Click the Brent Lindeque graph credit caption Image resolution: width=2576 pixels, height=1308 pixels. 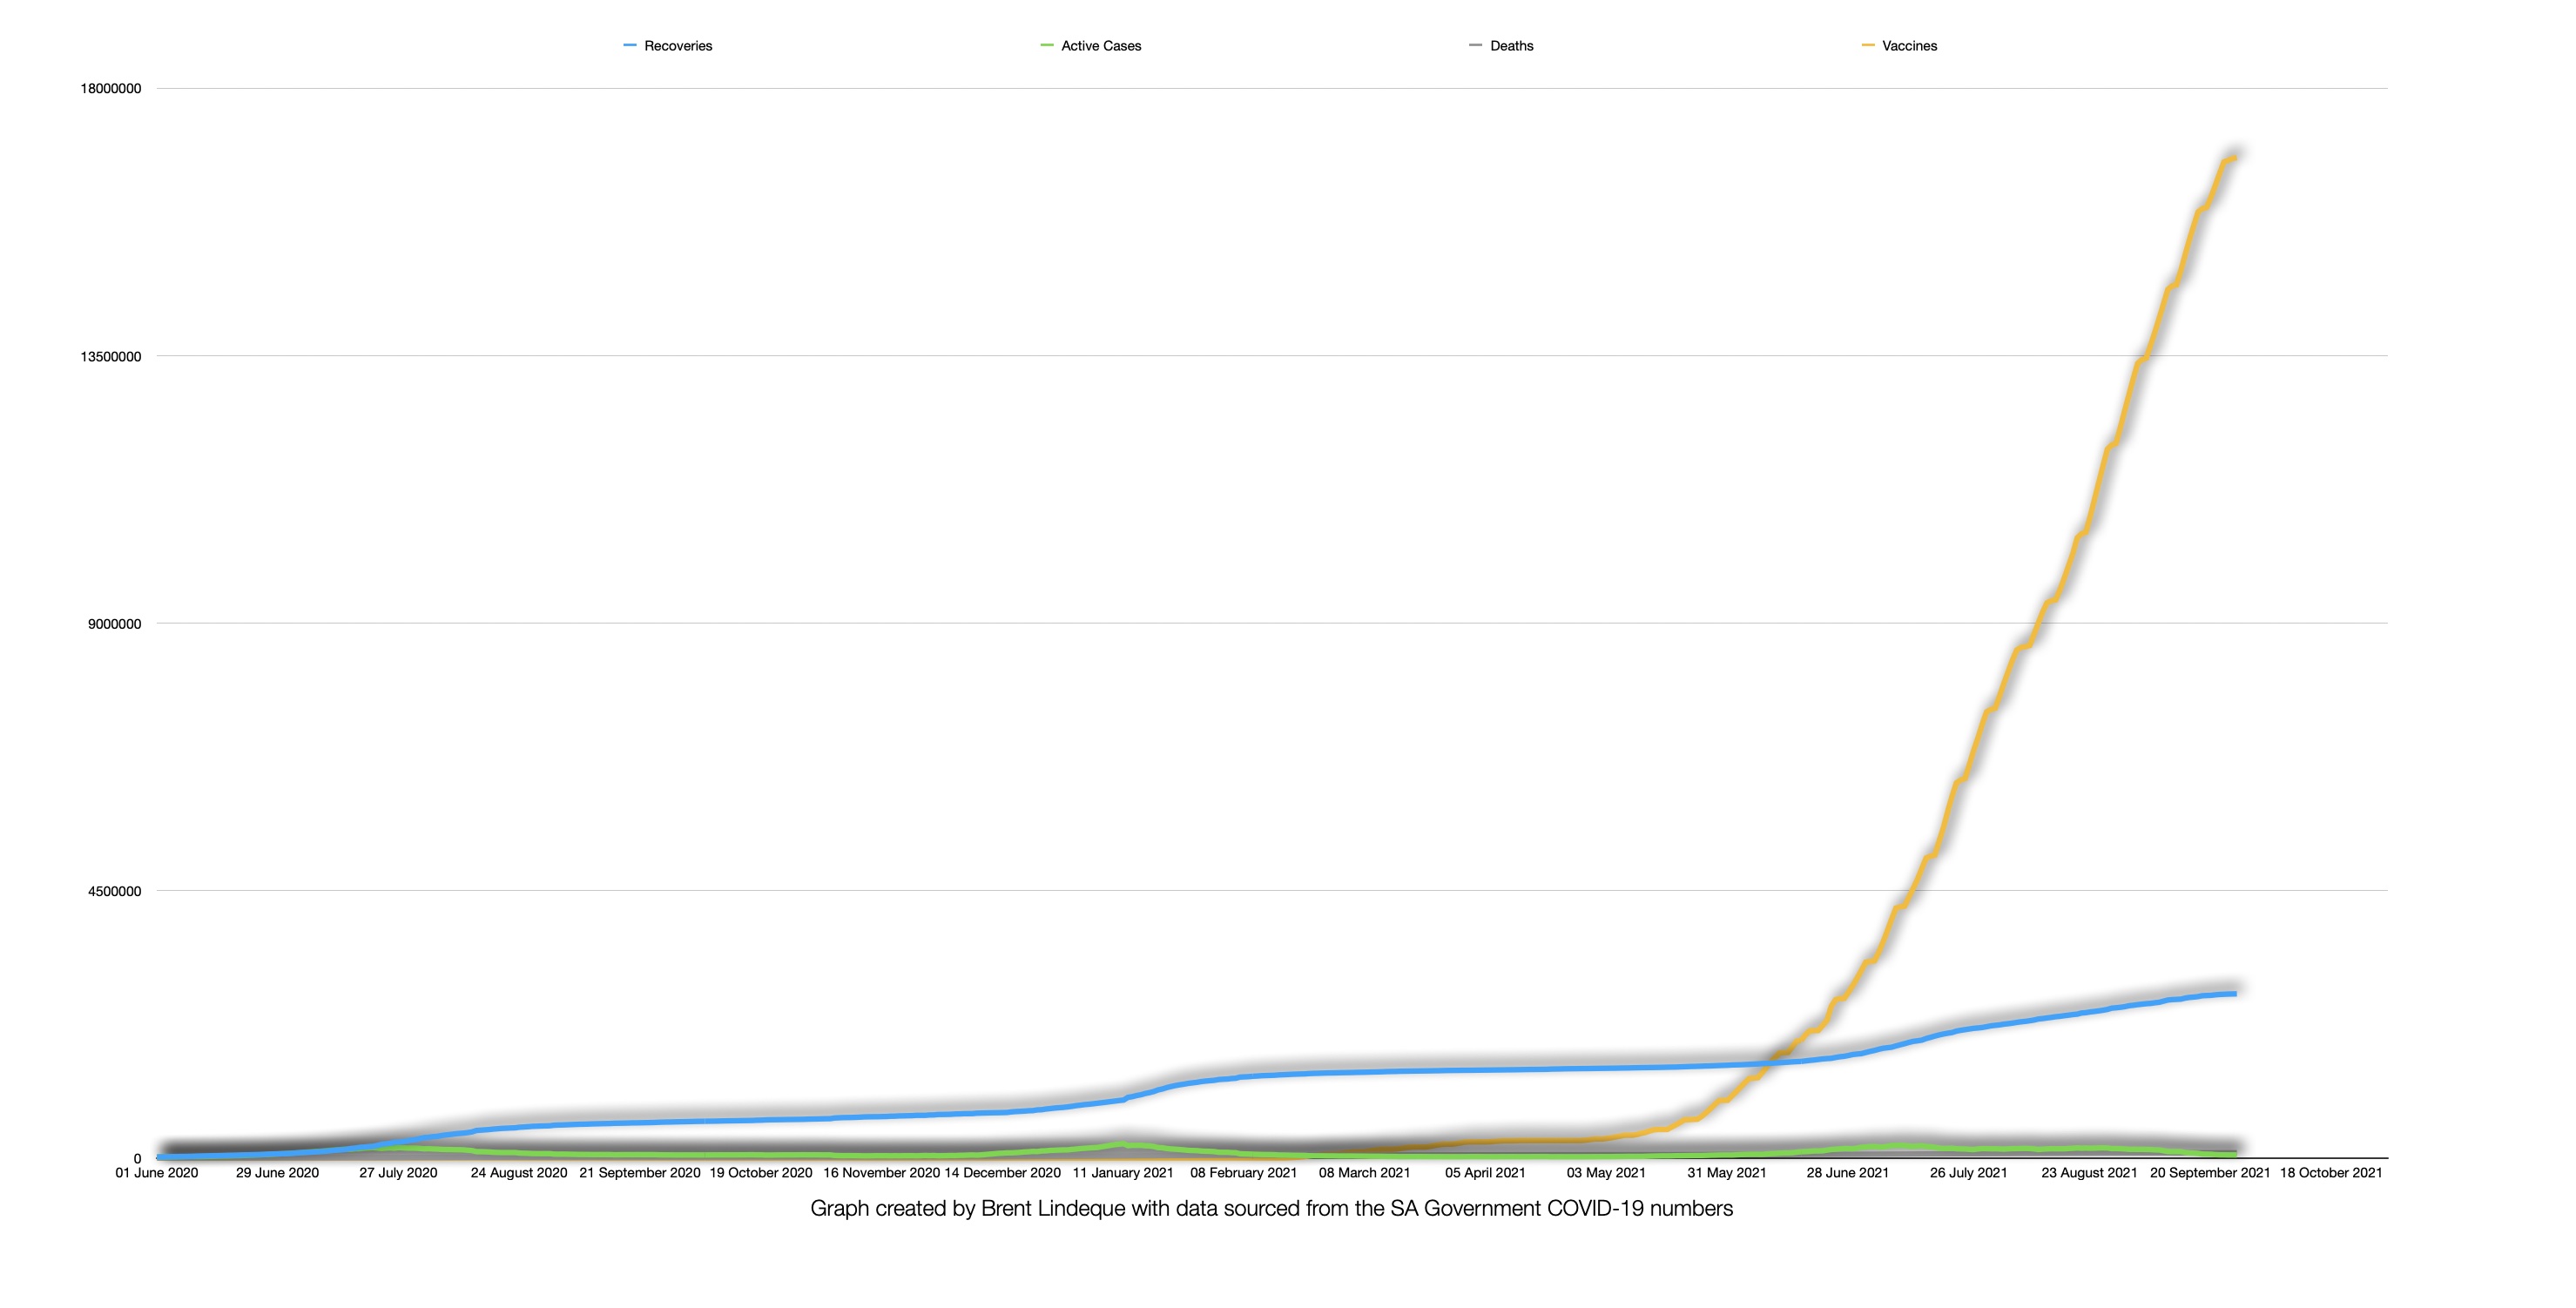pyautogui.click(x=1271, y=1209)
